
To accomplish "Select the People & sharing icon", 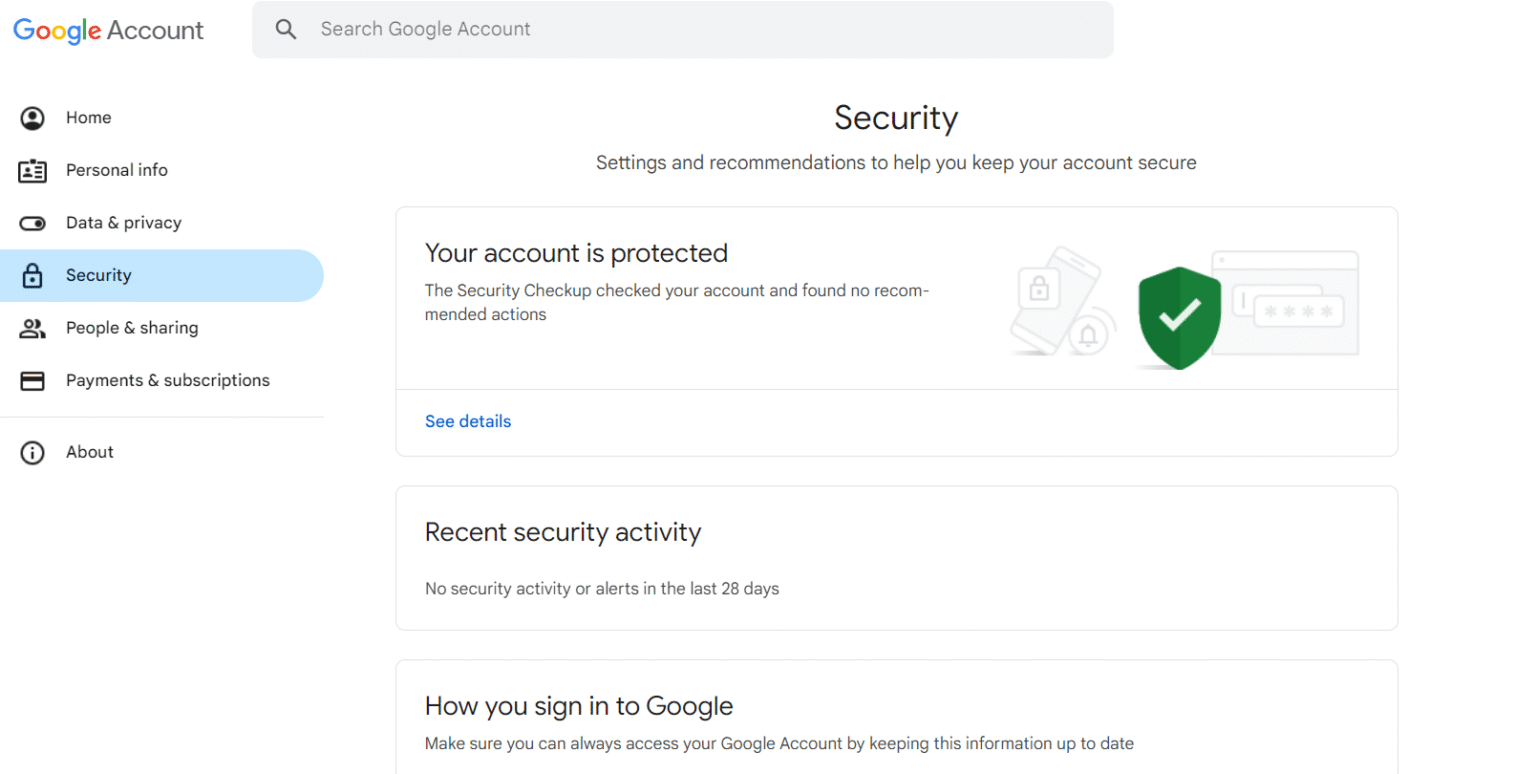I will click(32, 328).
